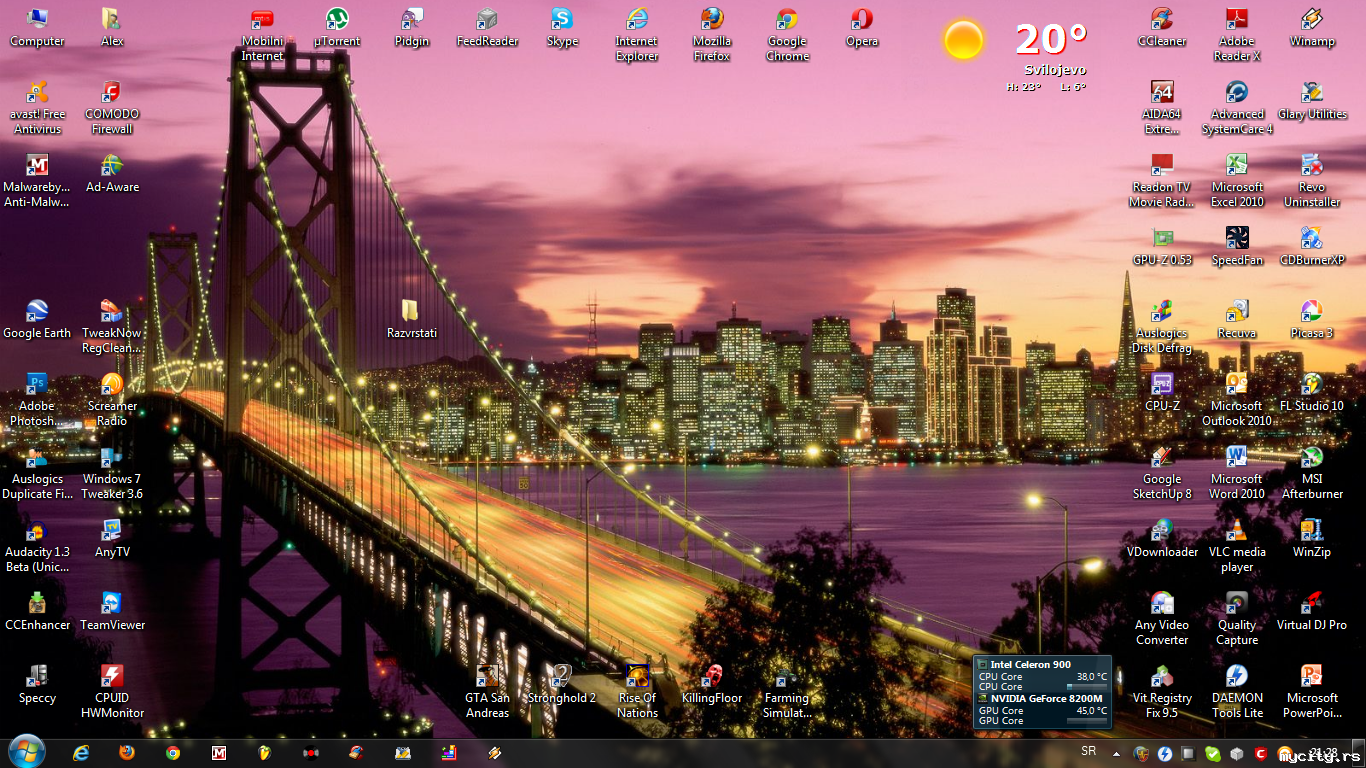This screenshot has height=768, width=1366.
Task: Select the TweakNow RegCleaner shortcut
Action: click(x=112, y=327)
